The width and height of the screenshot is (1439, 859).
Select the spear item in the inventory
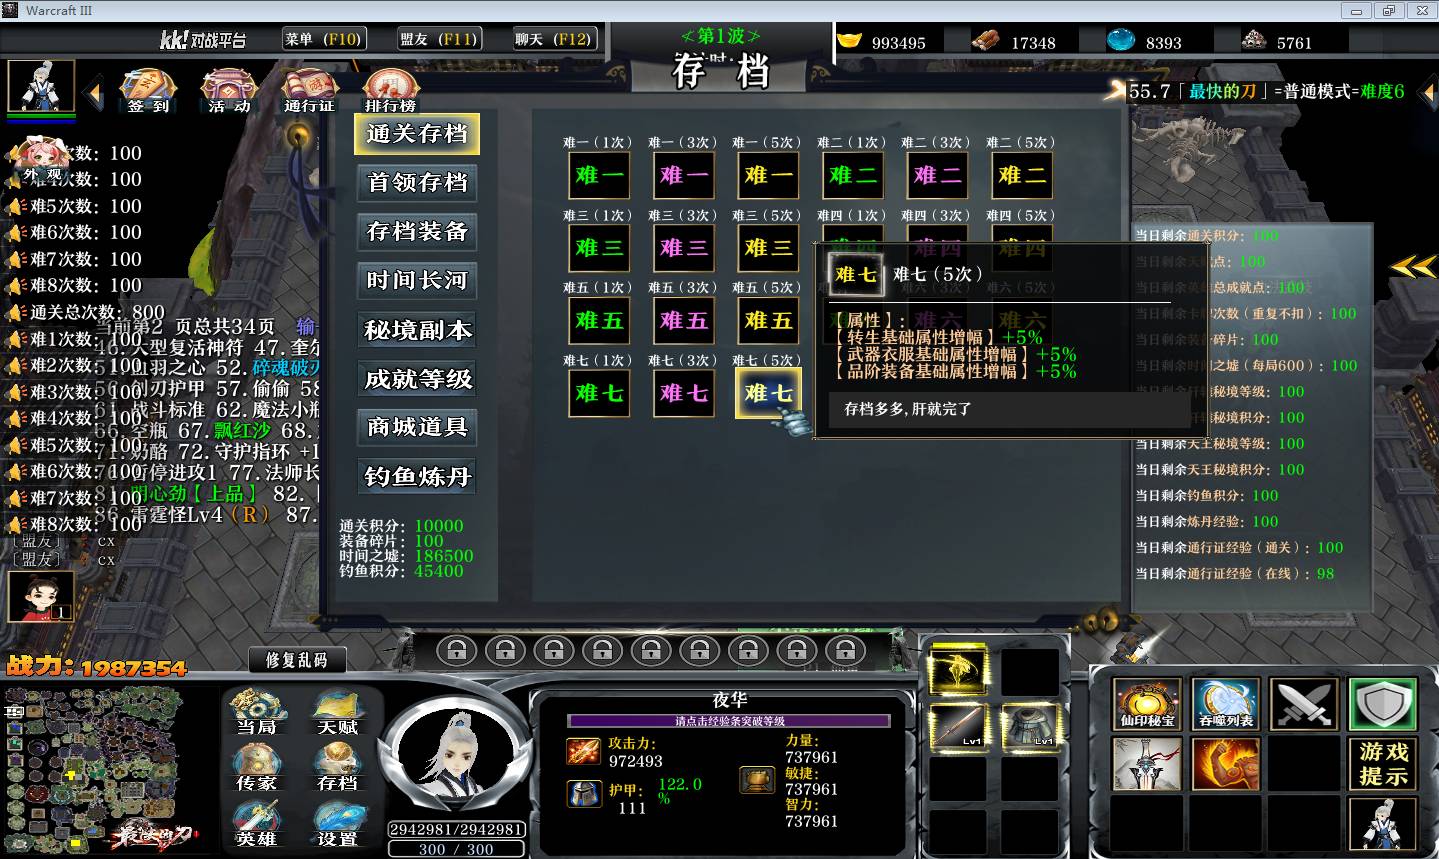958,726
